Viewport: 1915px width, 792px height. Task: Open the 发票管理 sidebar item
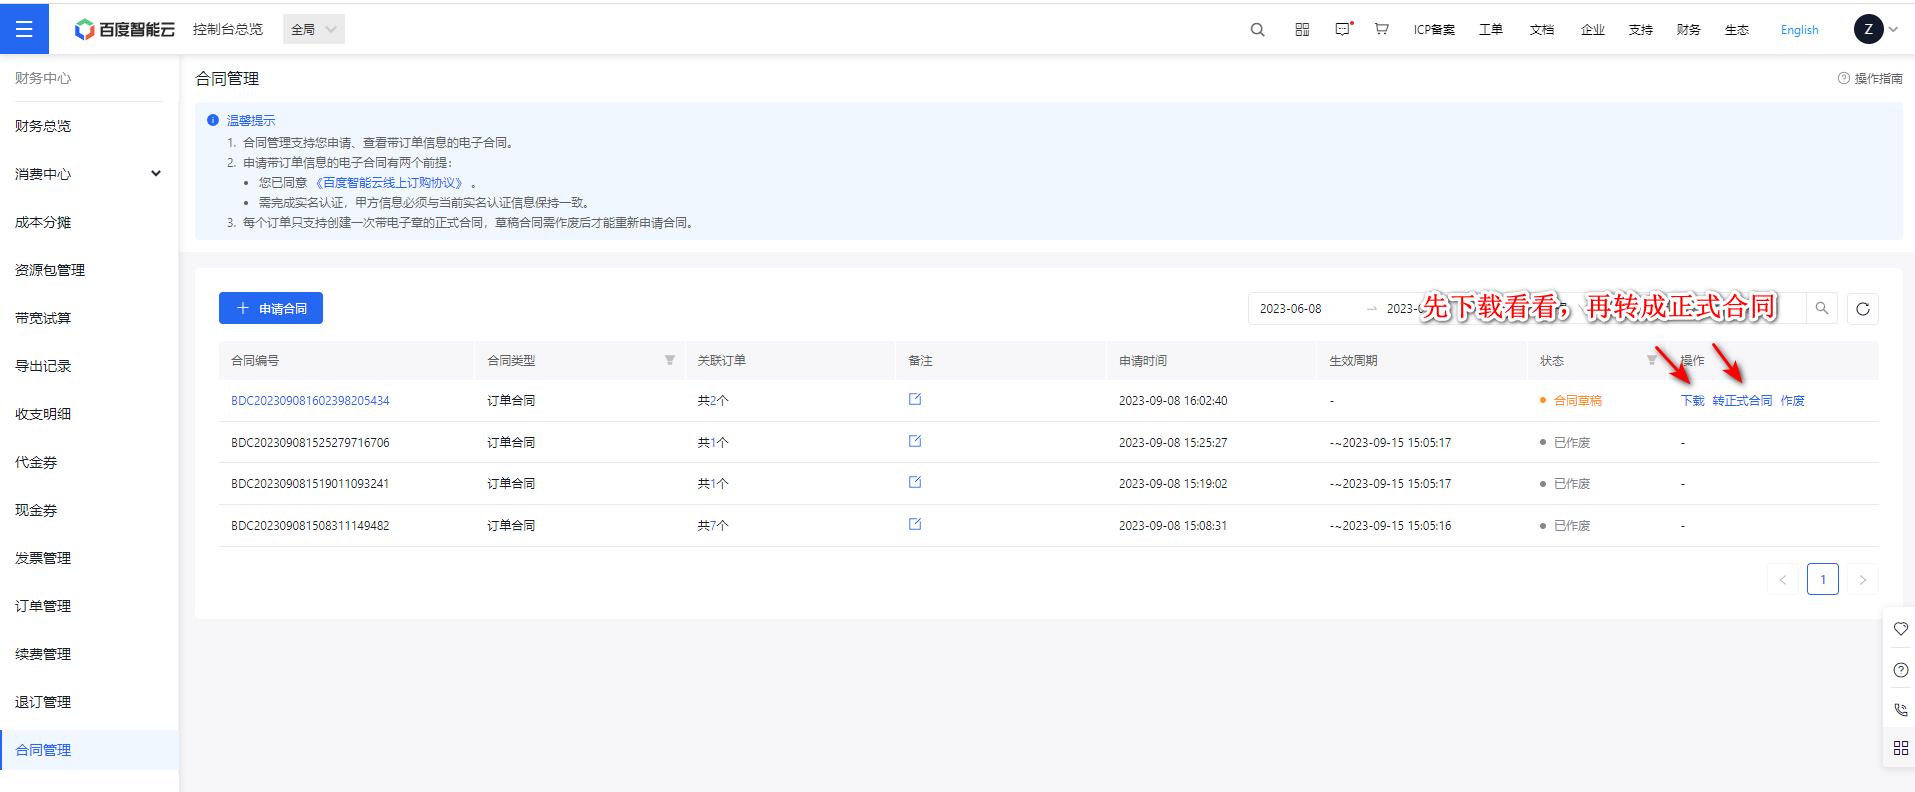[43, 558]
